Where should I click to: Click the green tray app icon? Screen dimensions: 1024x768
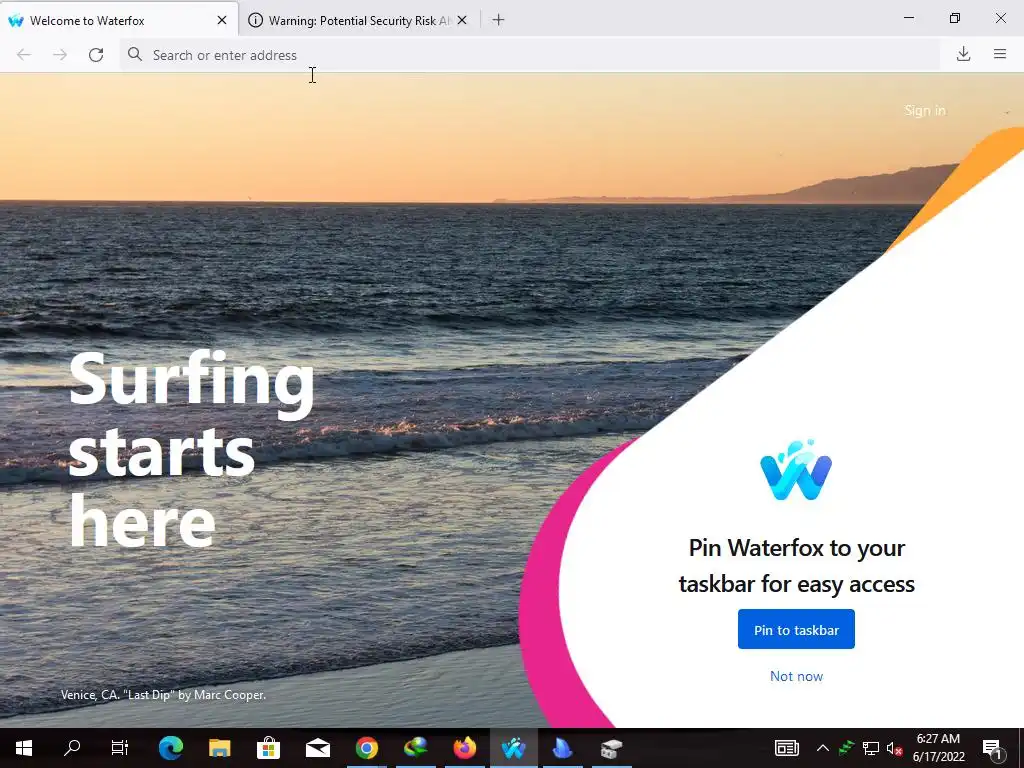(x=846, y=748)
